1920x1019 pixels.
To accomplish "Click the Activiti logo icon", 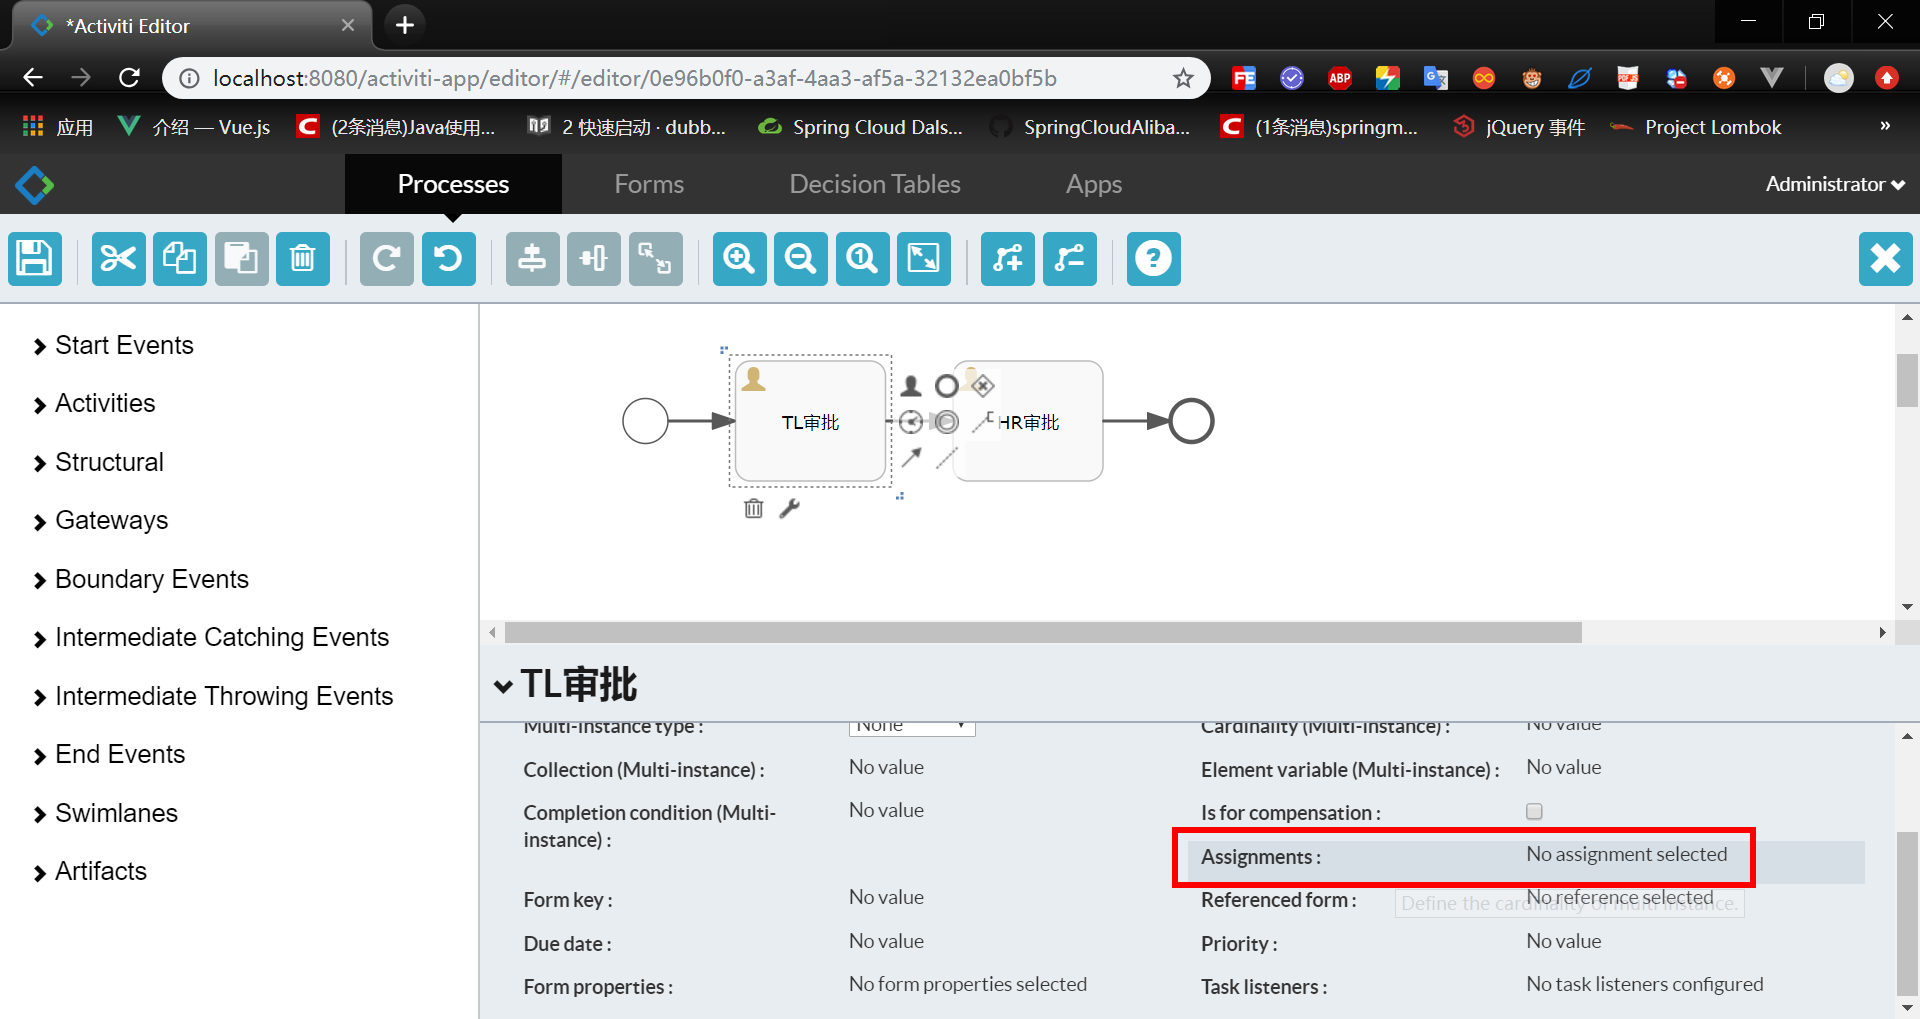I will point(35,185).
